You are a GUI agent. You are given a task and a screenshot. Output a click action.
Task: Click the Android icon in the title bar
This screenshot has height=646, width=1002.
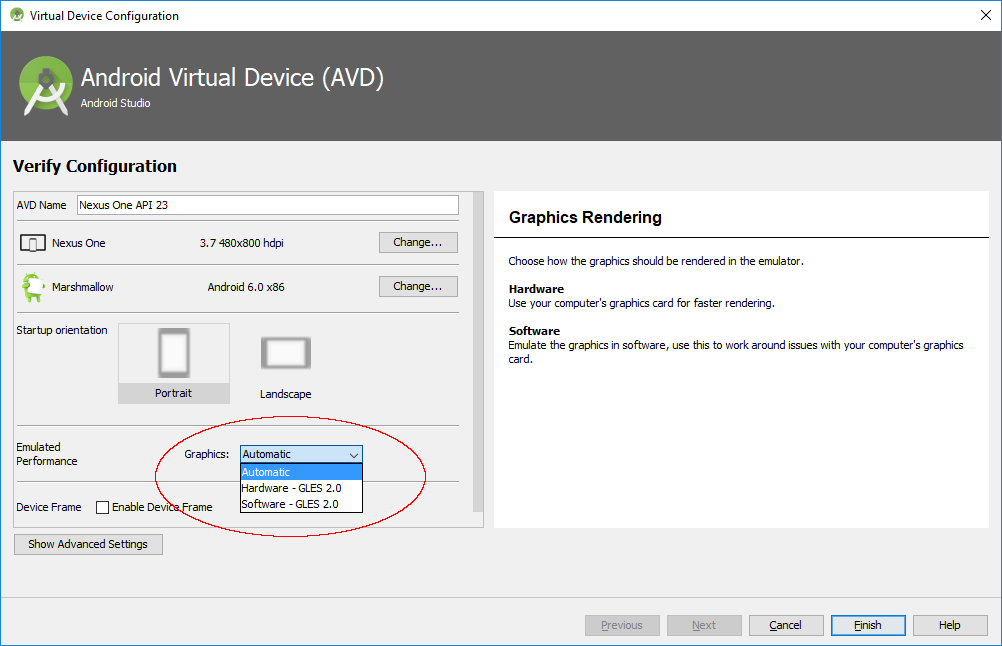(17, 15)
